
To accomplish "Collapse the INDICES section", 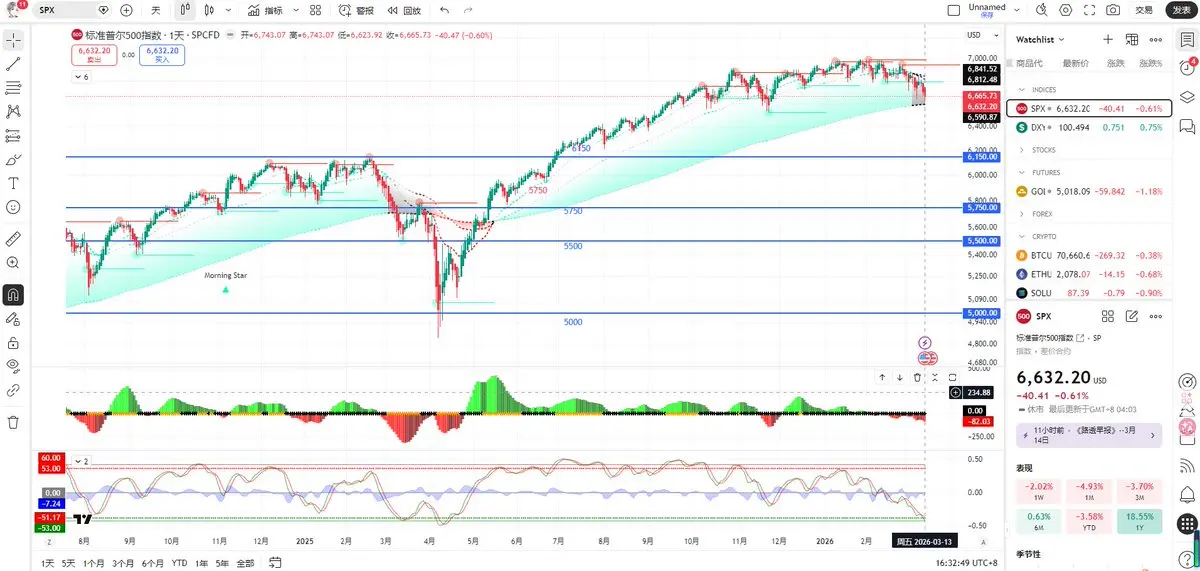I will point(1021,90).
